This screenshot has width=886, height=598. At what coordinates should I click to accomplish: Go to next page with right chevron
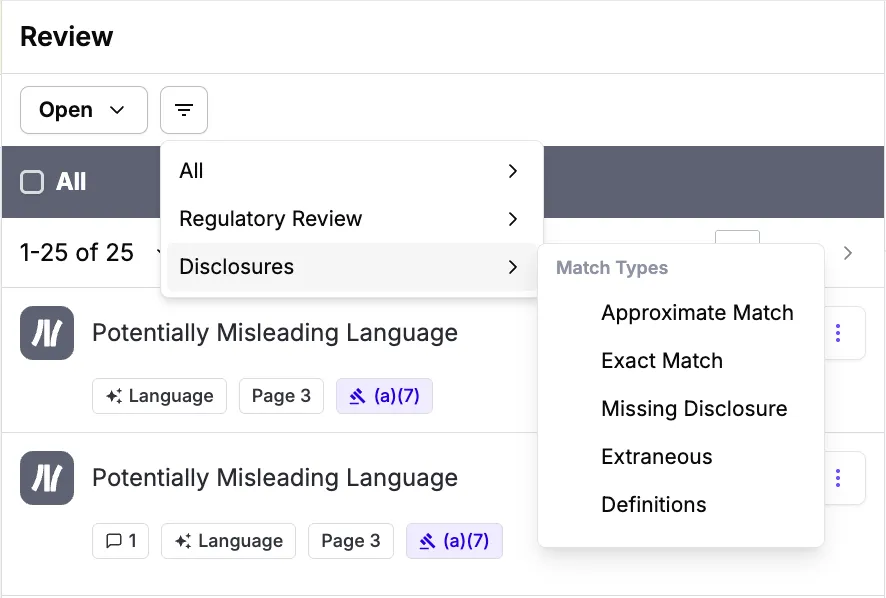click(x=848, y=253)
